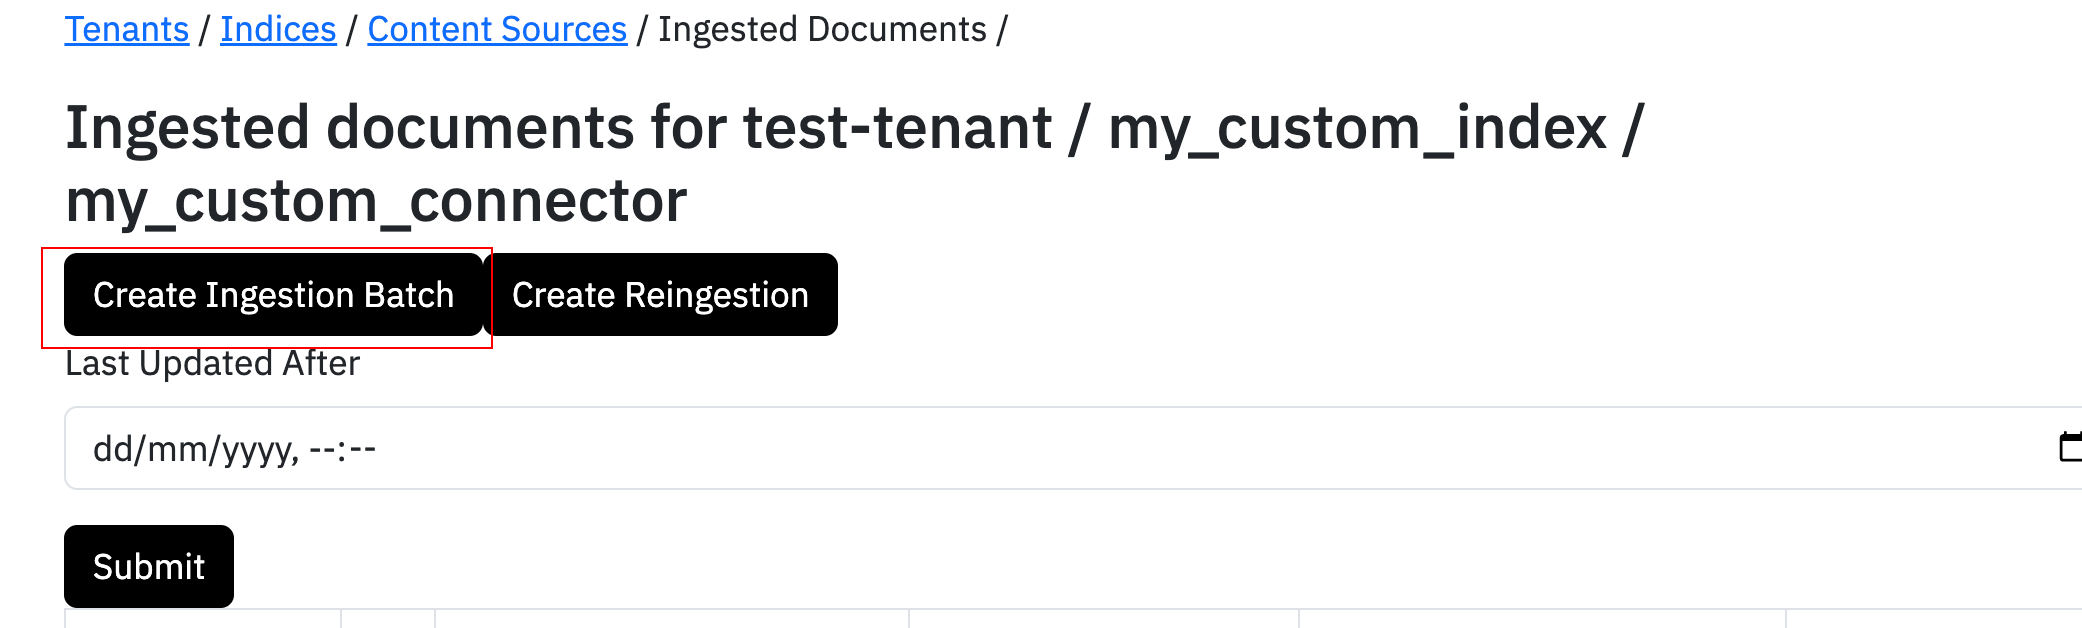
Task: Click the Ingested Documents breadcrumb text
Action: coord(822,30)
